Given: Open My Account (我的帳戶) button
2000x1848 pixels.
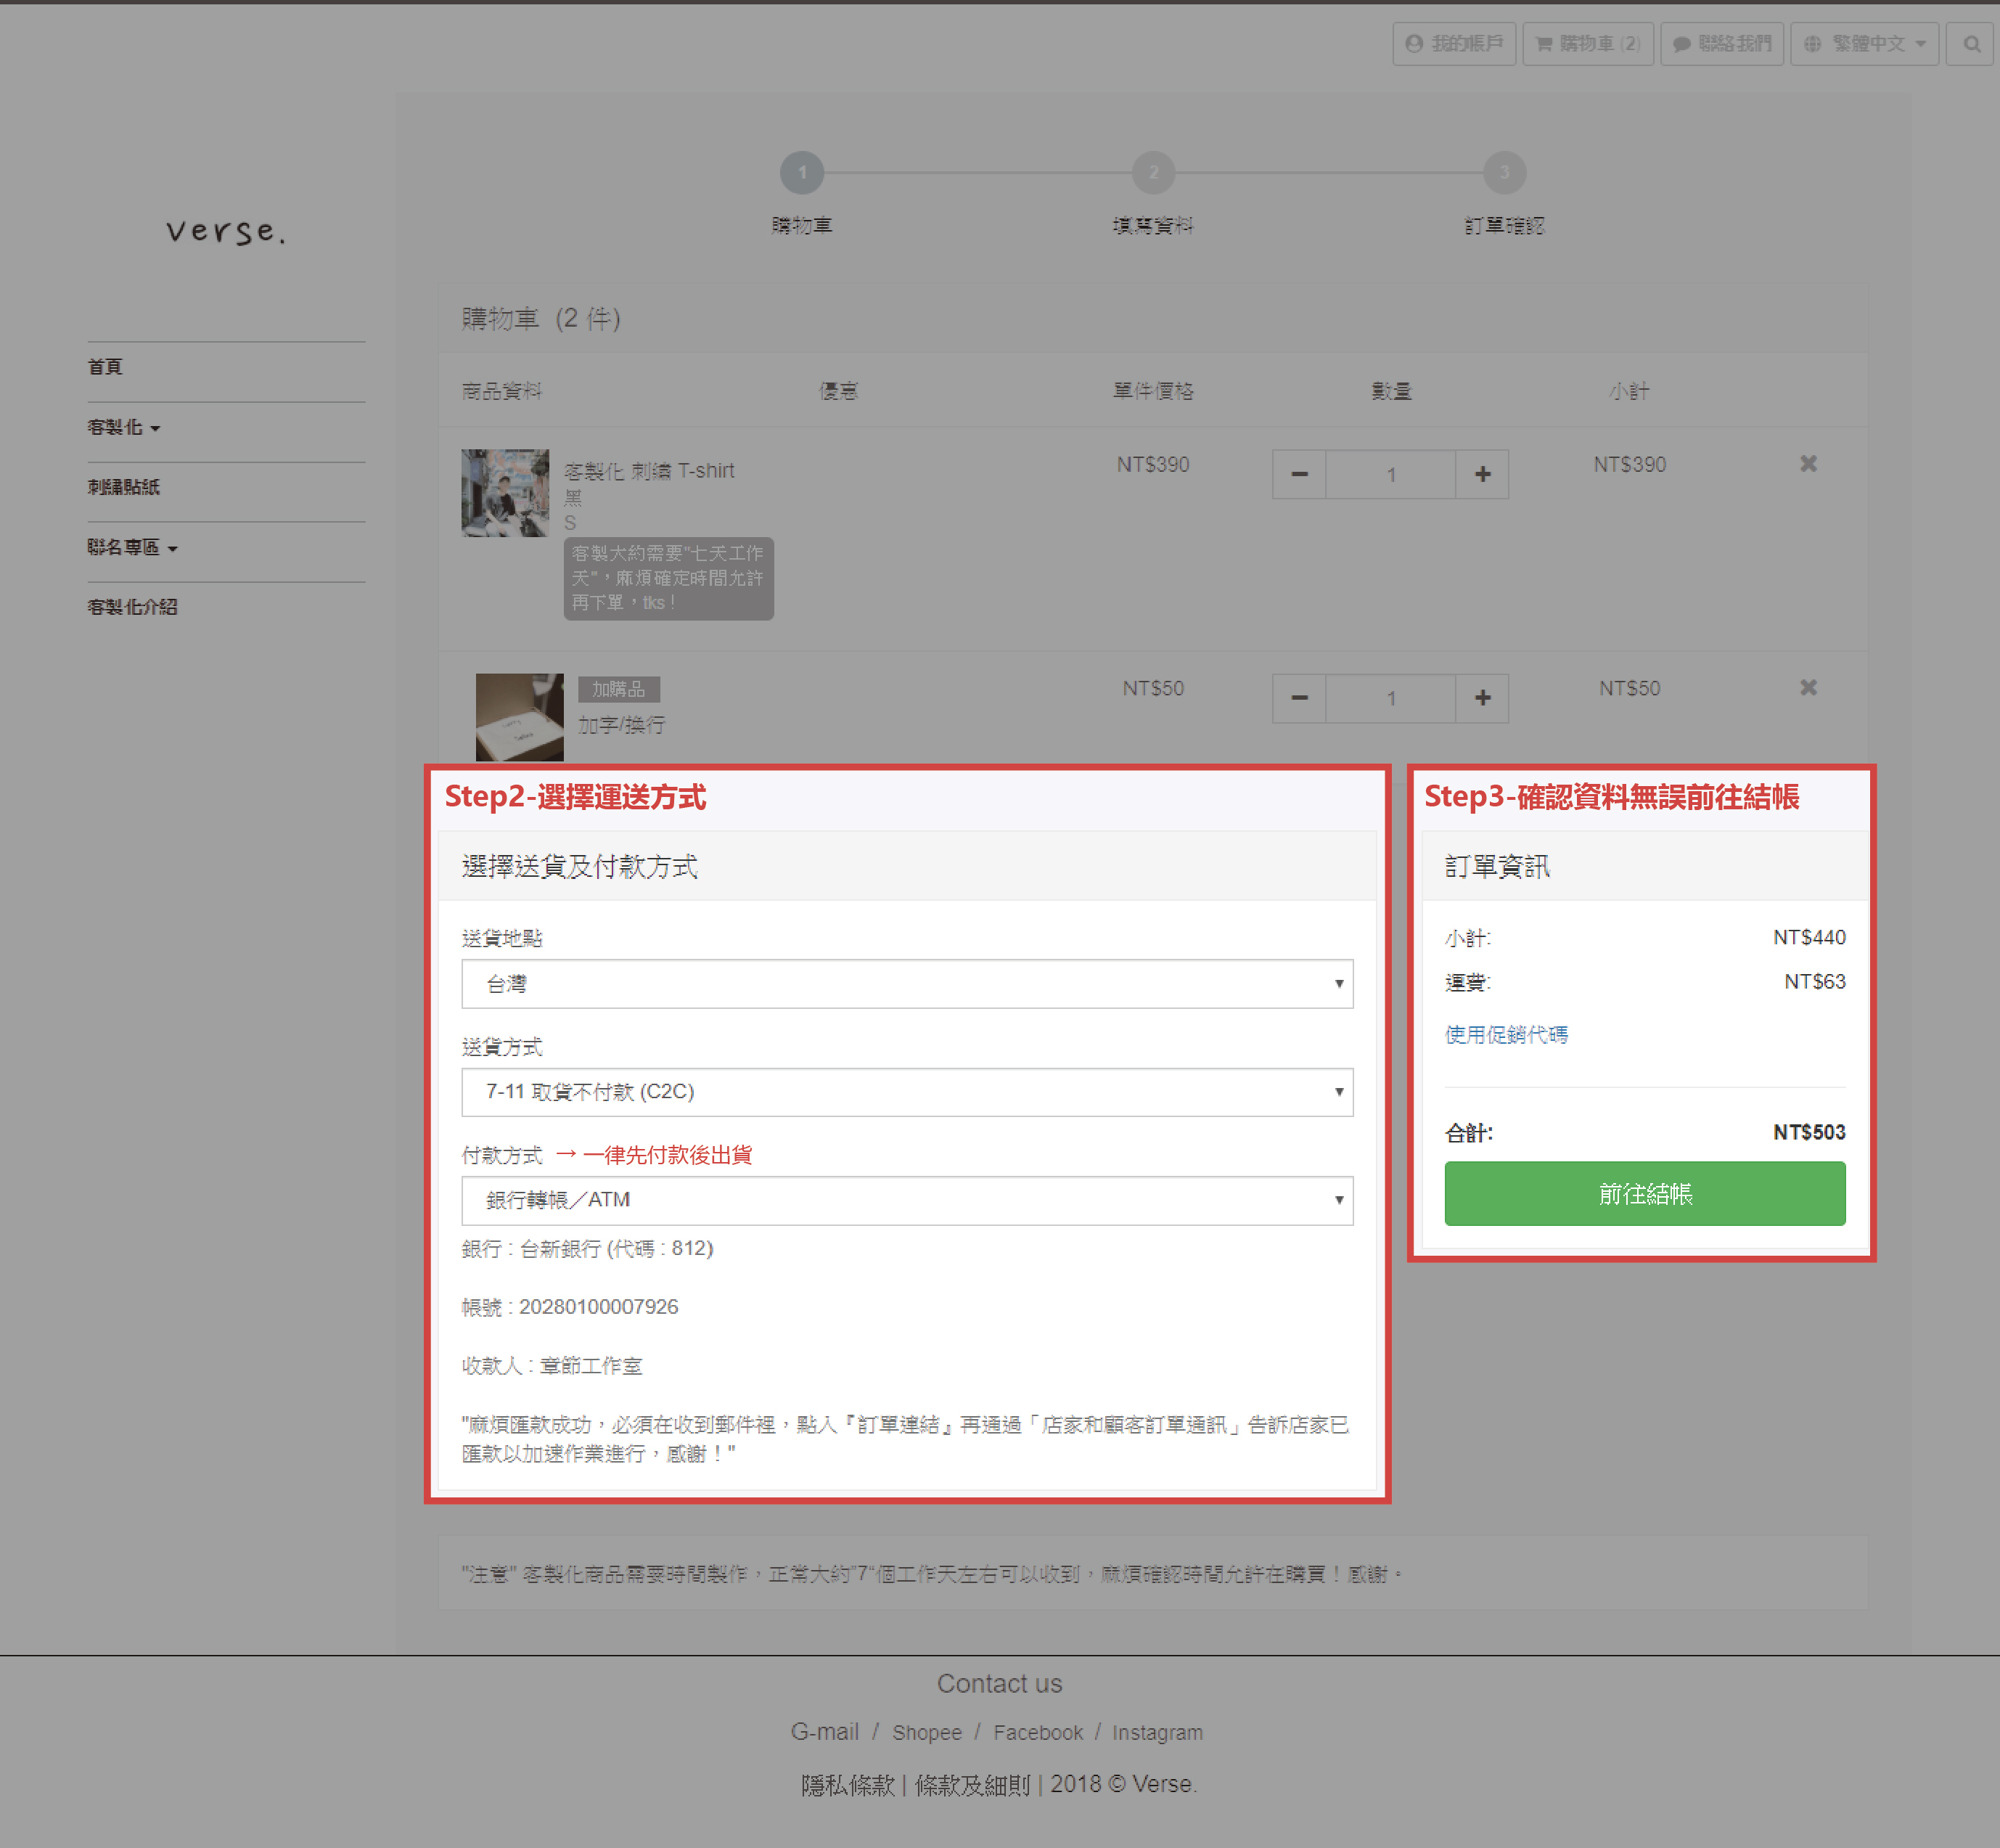Looking at the screenshot, I should (x=1454, y=44).
